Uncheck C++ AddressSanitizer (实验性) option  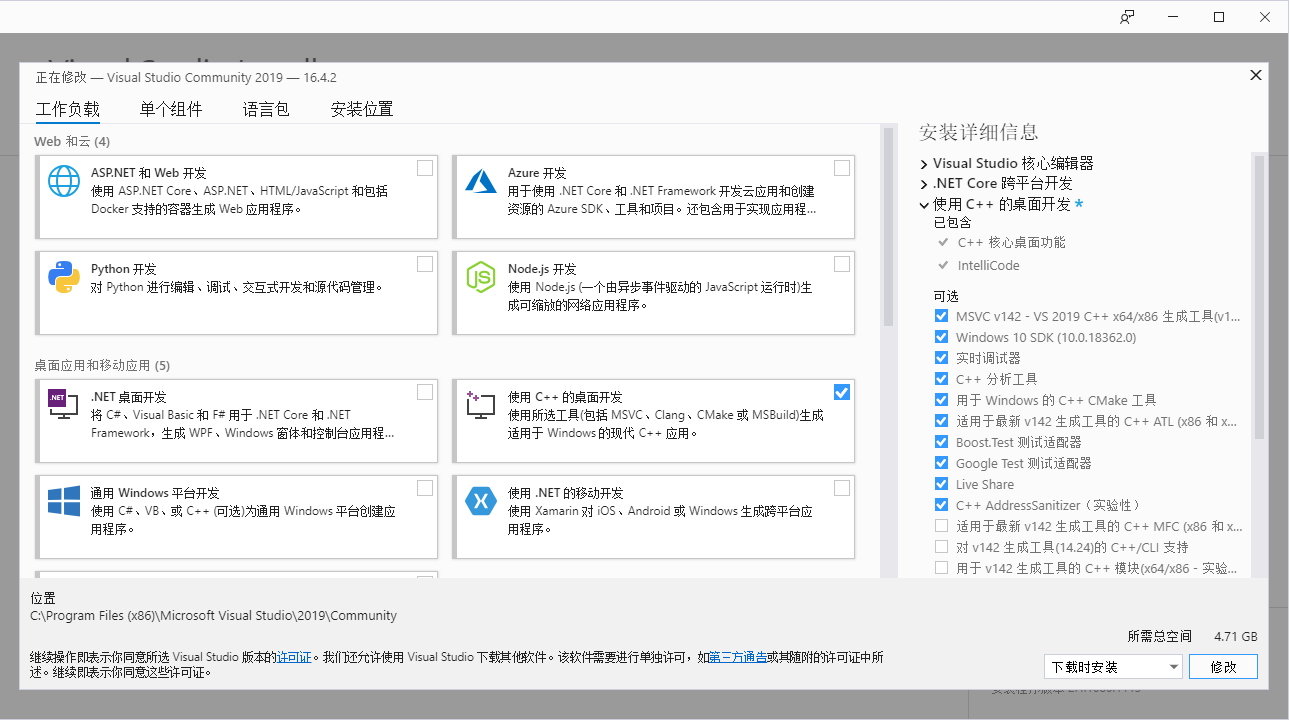click(x=941, y=505)
